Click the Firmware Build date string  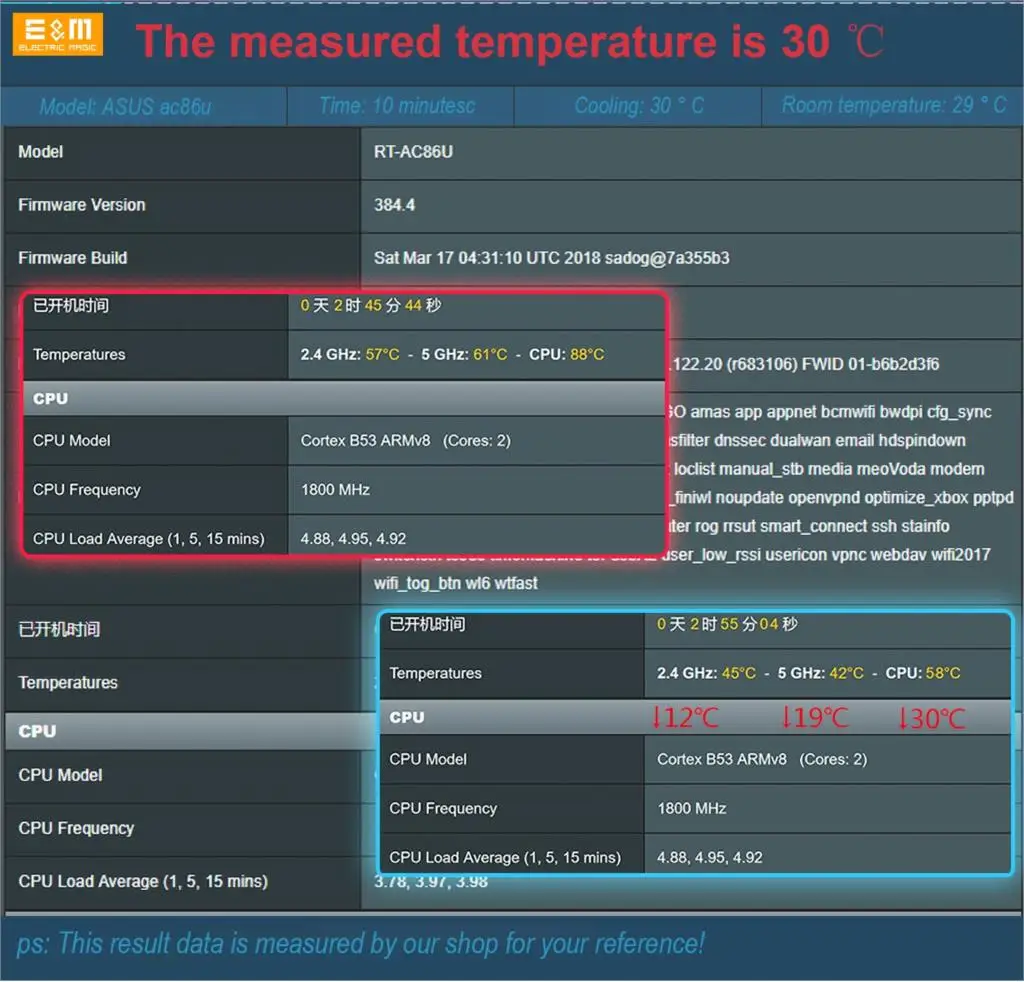point(551,258)
